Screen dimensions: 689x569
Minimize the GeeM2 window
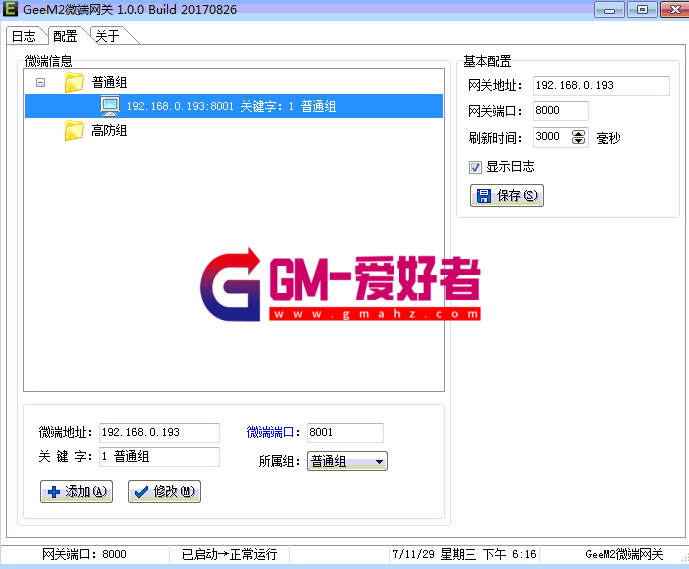pos(609,10)
